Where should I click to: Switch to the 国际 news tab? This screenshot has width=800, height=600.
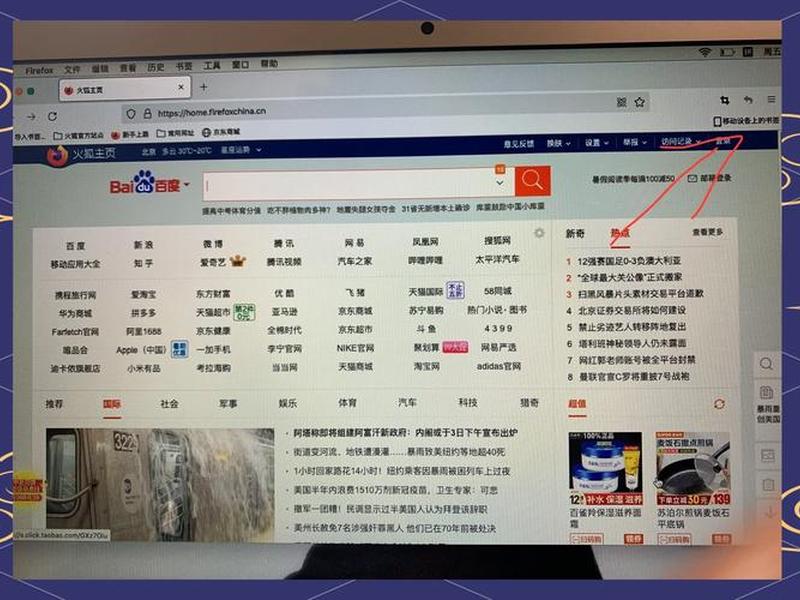click(x=112, y=404)
